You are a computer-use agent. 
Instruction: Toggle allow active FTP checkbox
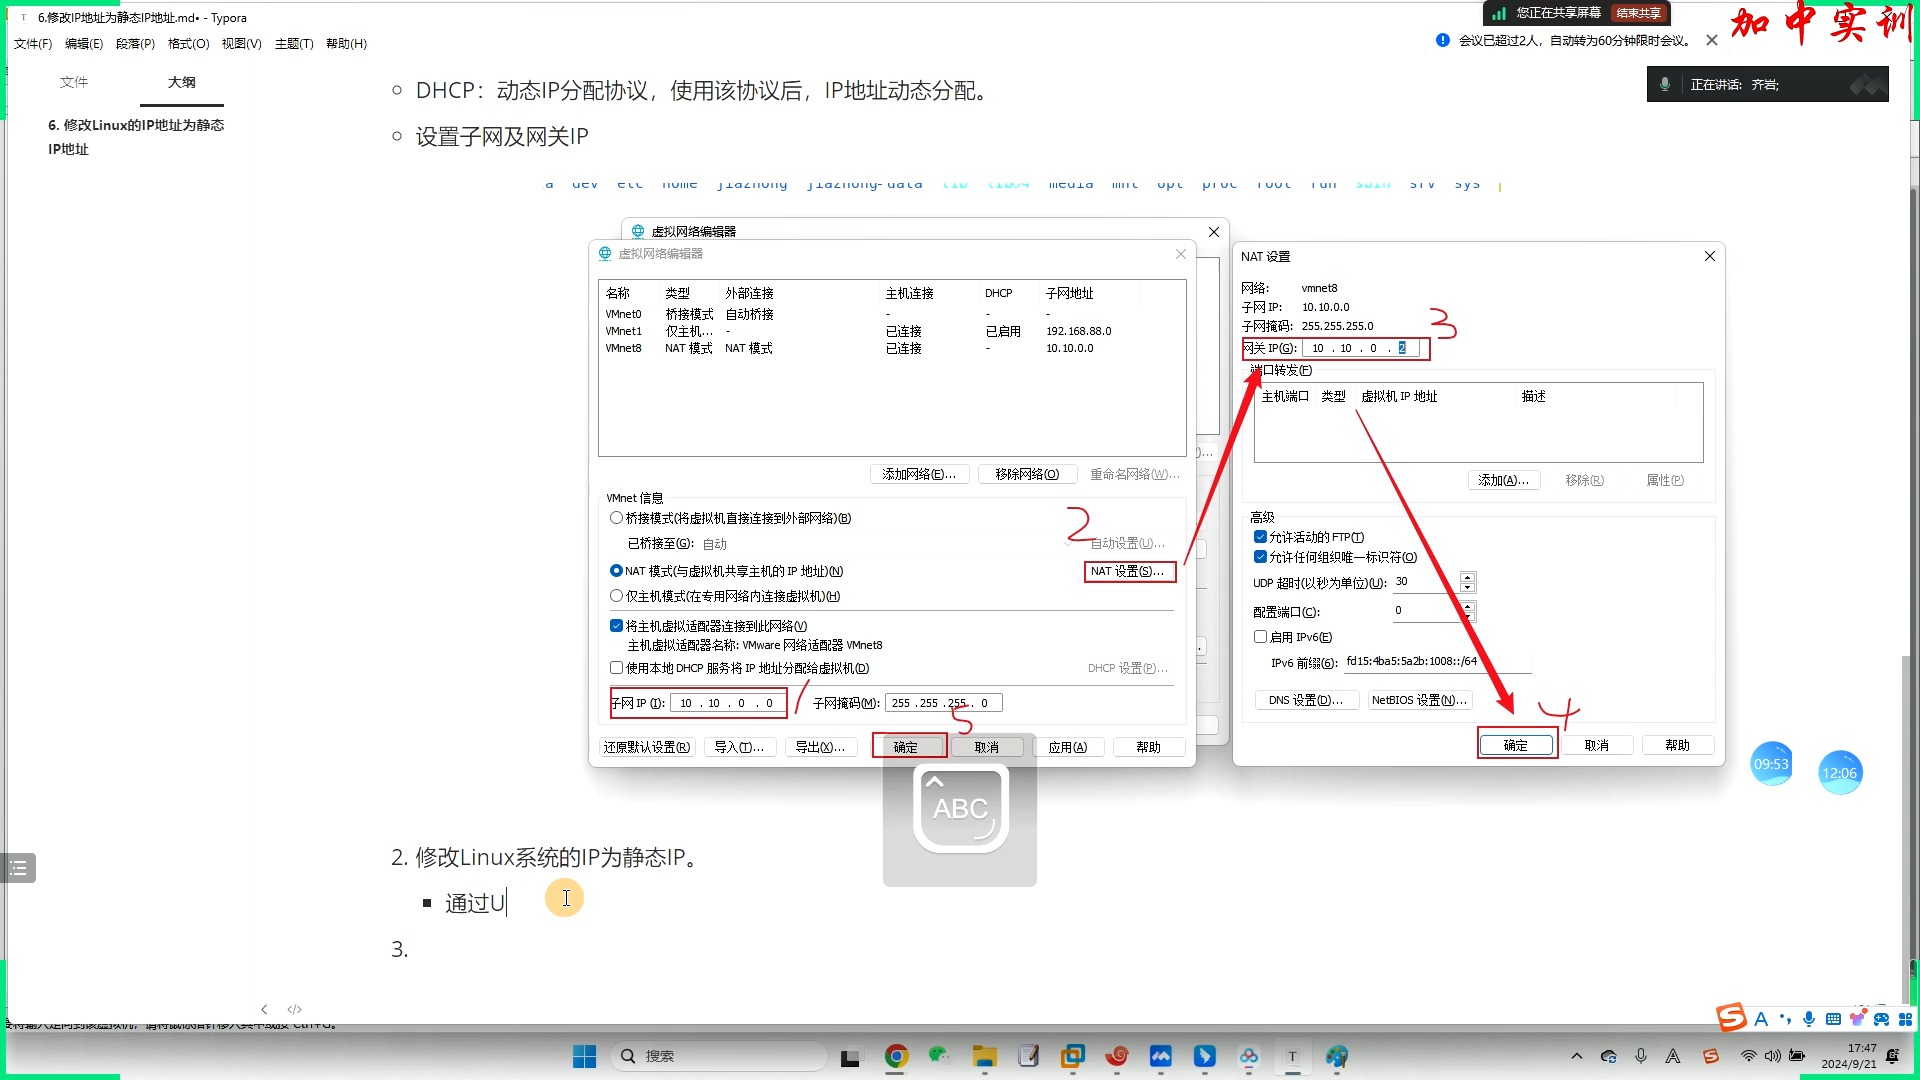(1260, 537)
